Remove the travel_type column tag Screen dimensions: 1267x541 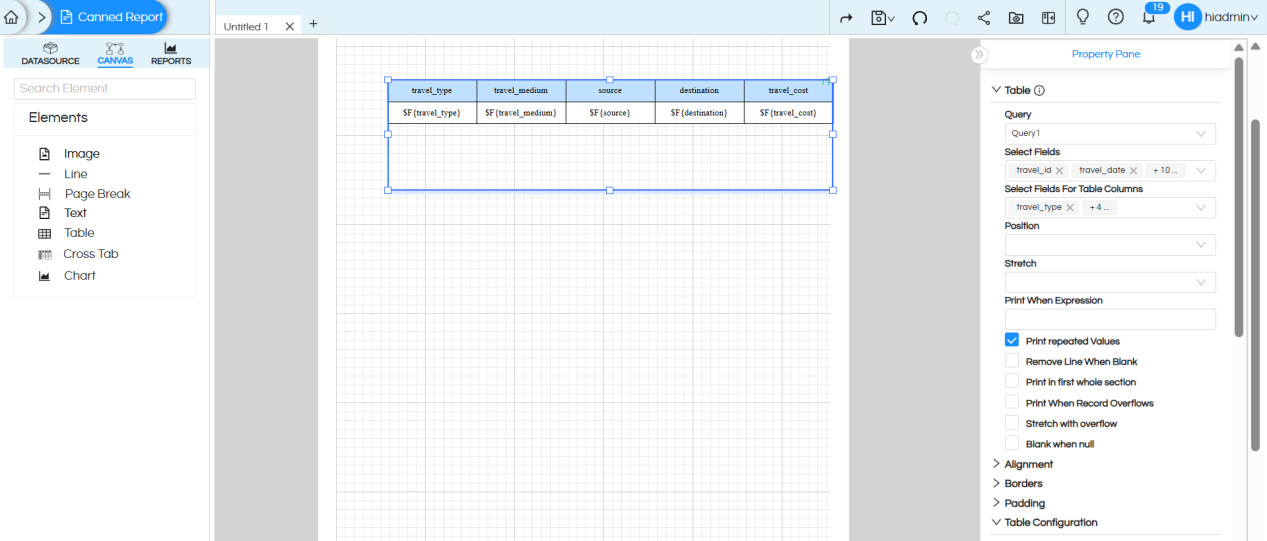click(1070, 208)
